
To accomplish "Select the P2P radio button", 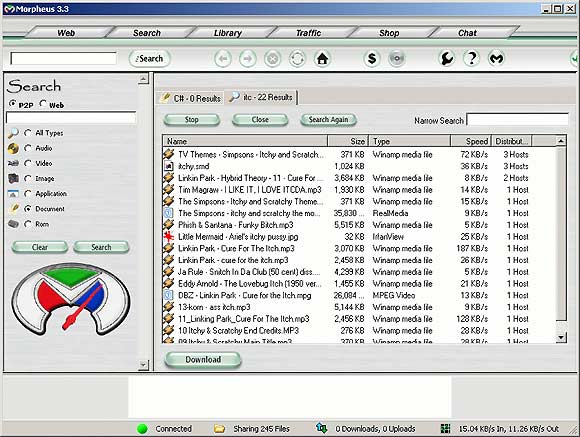I will [x=13, y=104].
